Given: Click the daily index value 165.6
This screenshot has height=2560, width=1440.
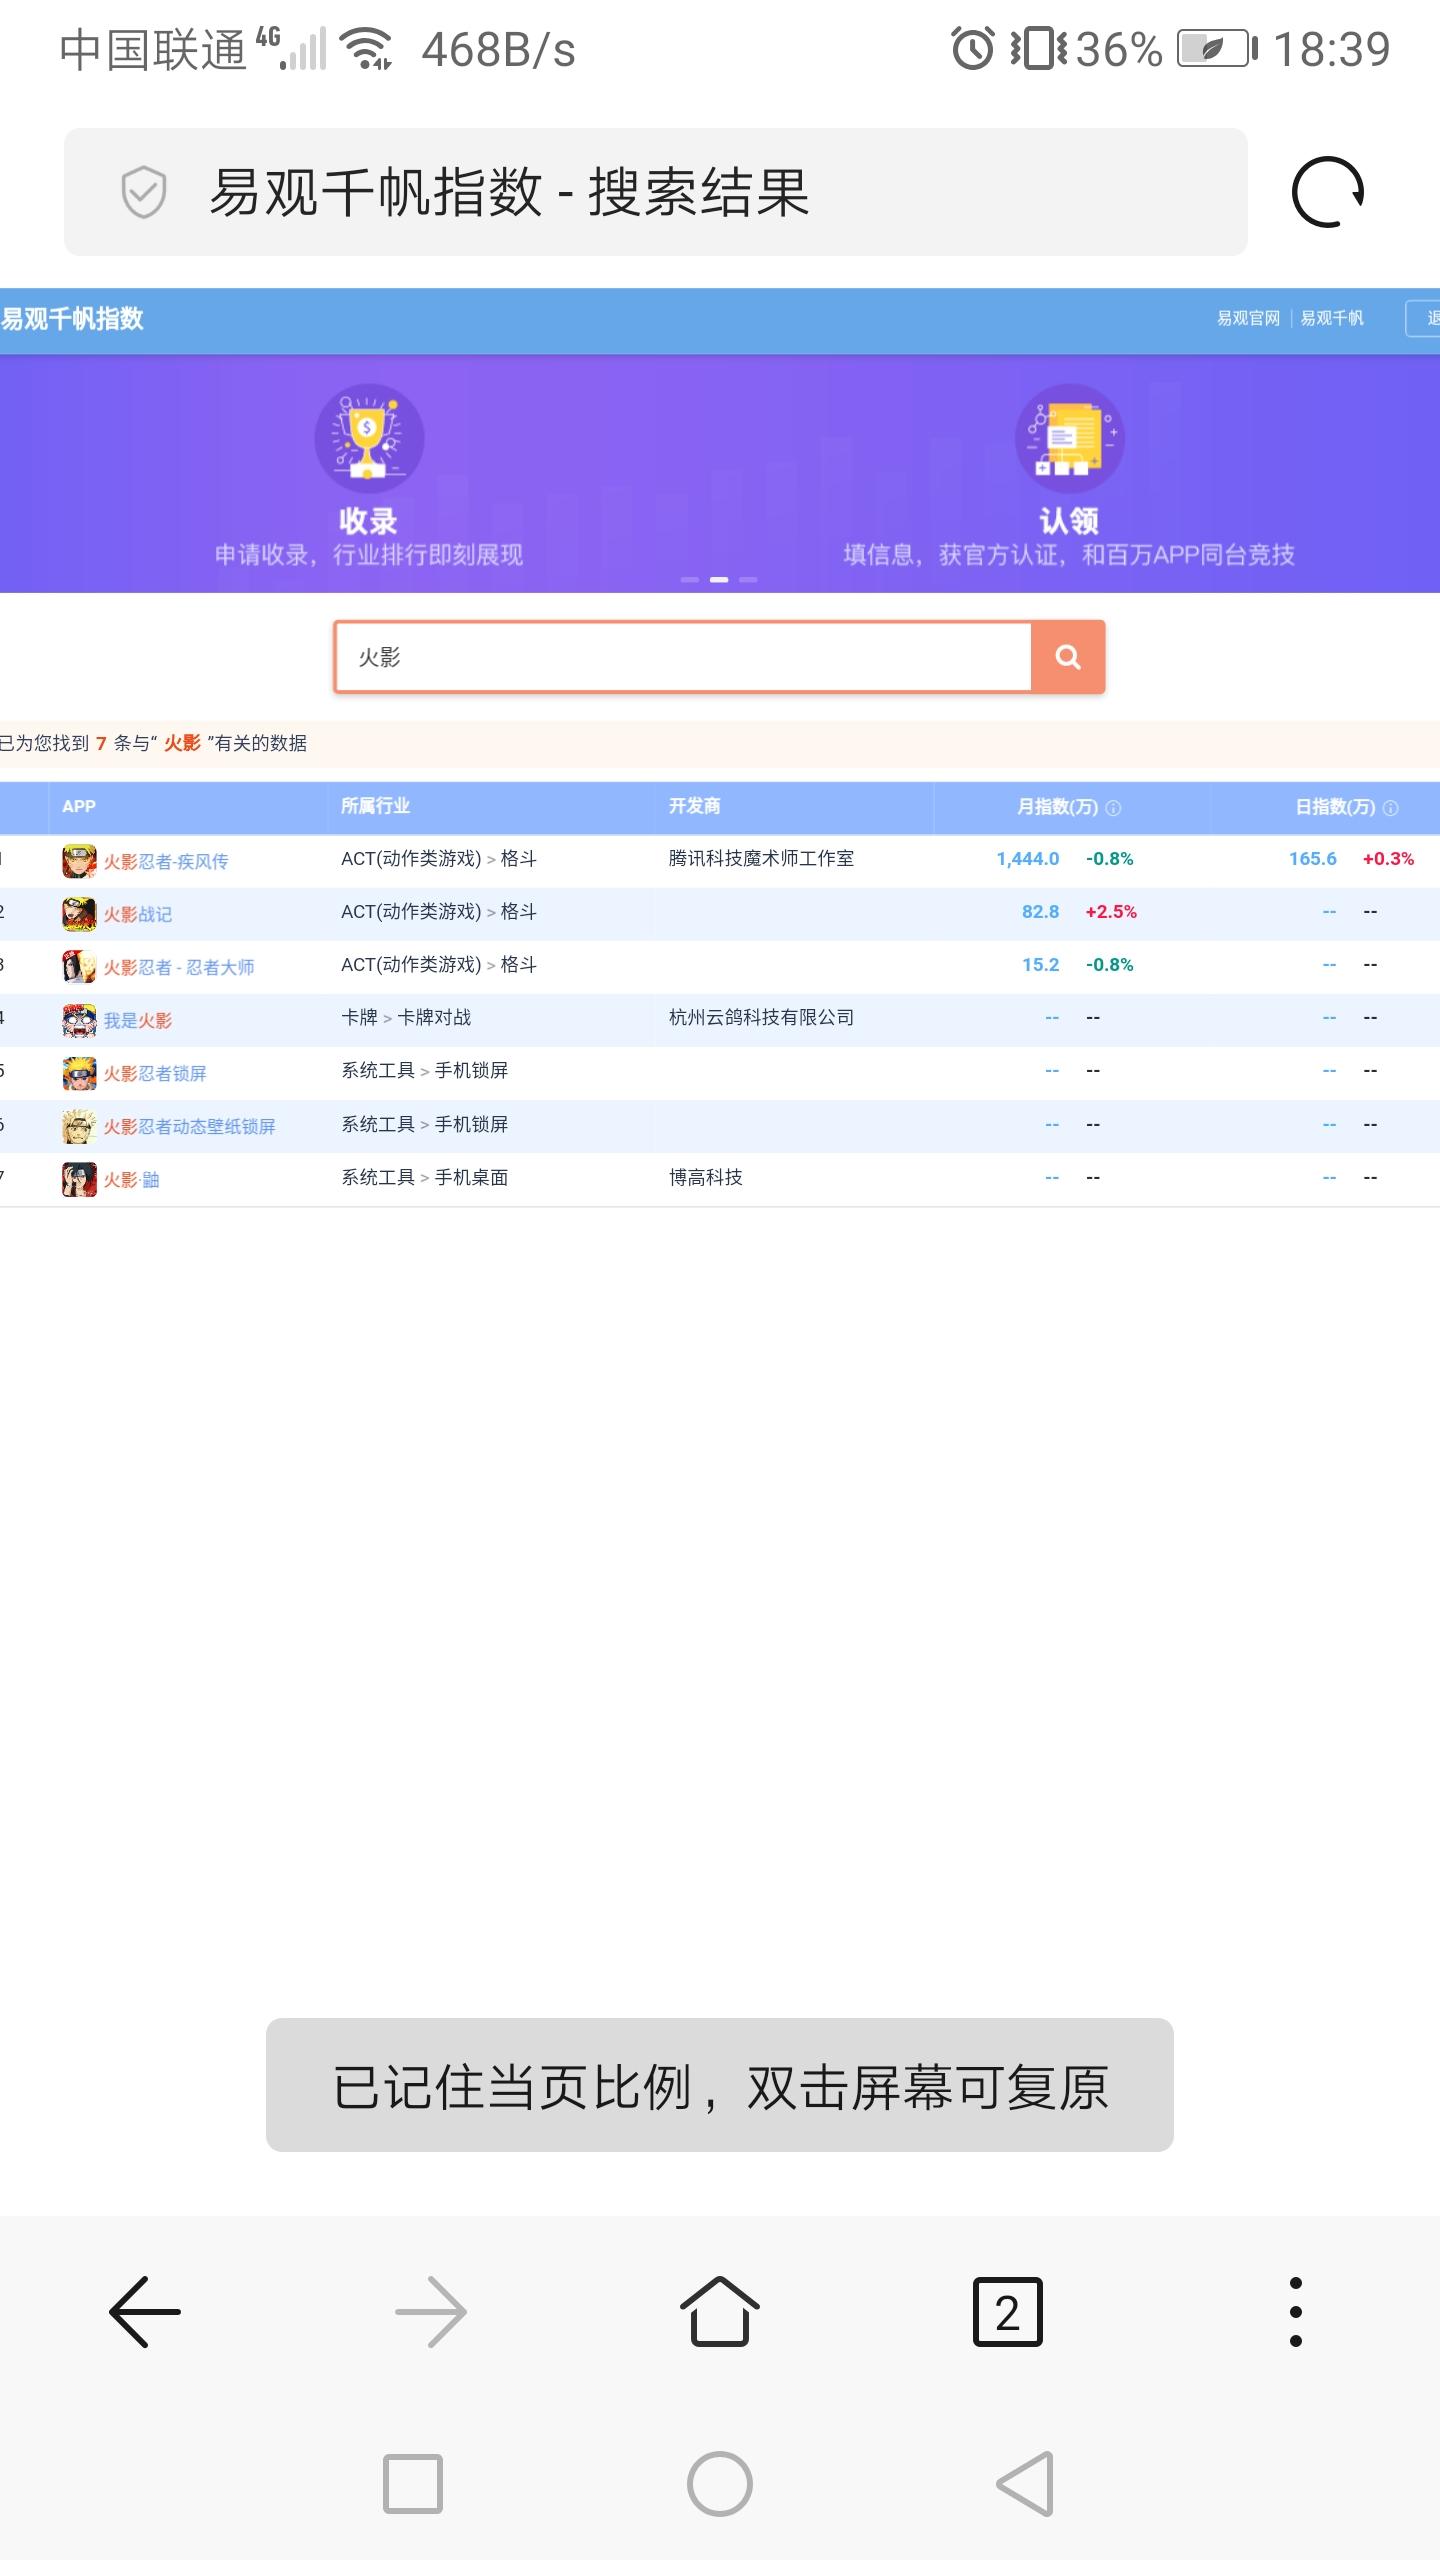Looking at the screenshot, I should 1312,859.
